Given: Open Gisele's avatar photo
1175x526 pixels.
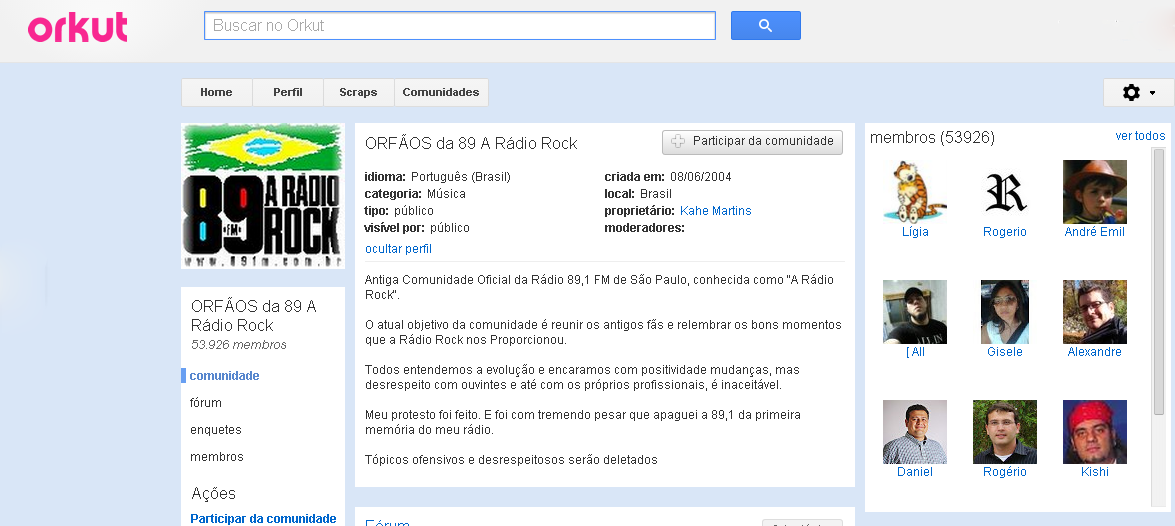Looking at the screenshot, I should click(x=1005, y=312).
